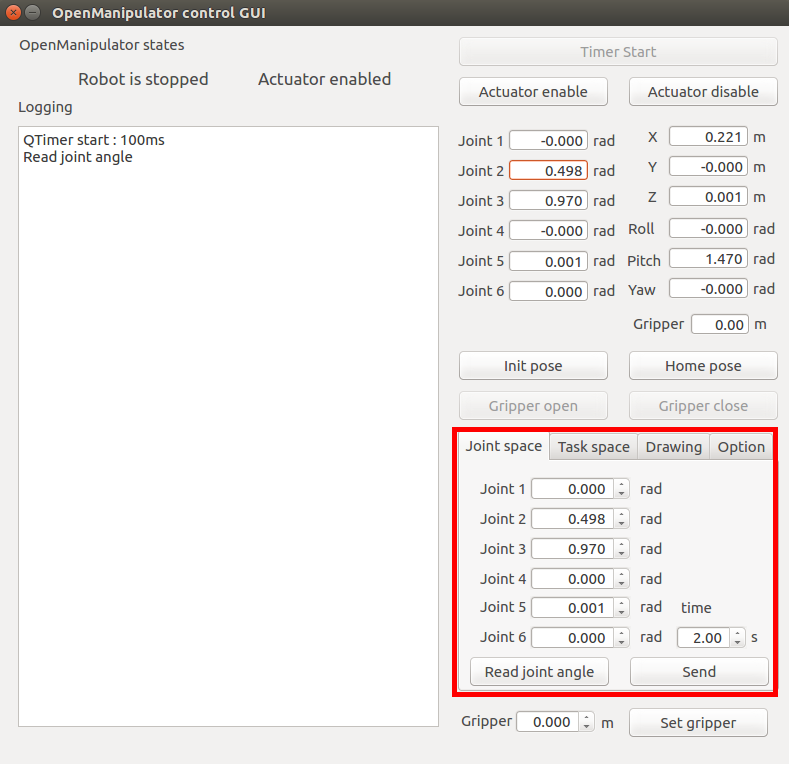The height and width of the screenshot is (764, 789).
Task: Decrease the Joint 2 spinbox value
Action: tap(622, 524)
